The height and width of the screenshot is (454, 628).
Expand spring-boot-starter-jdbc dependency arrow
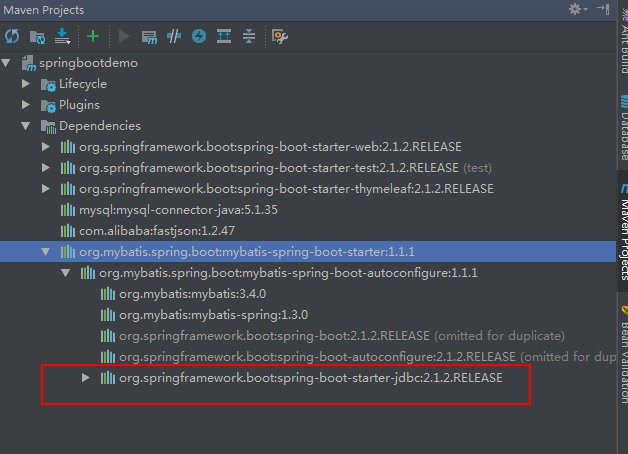pos(85,378)
